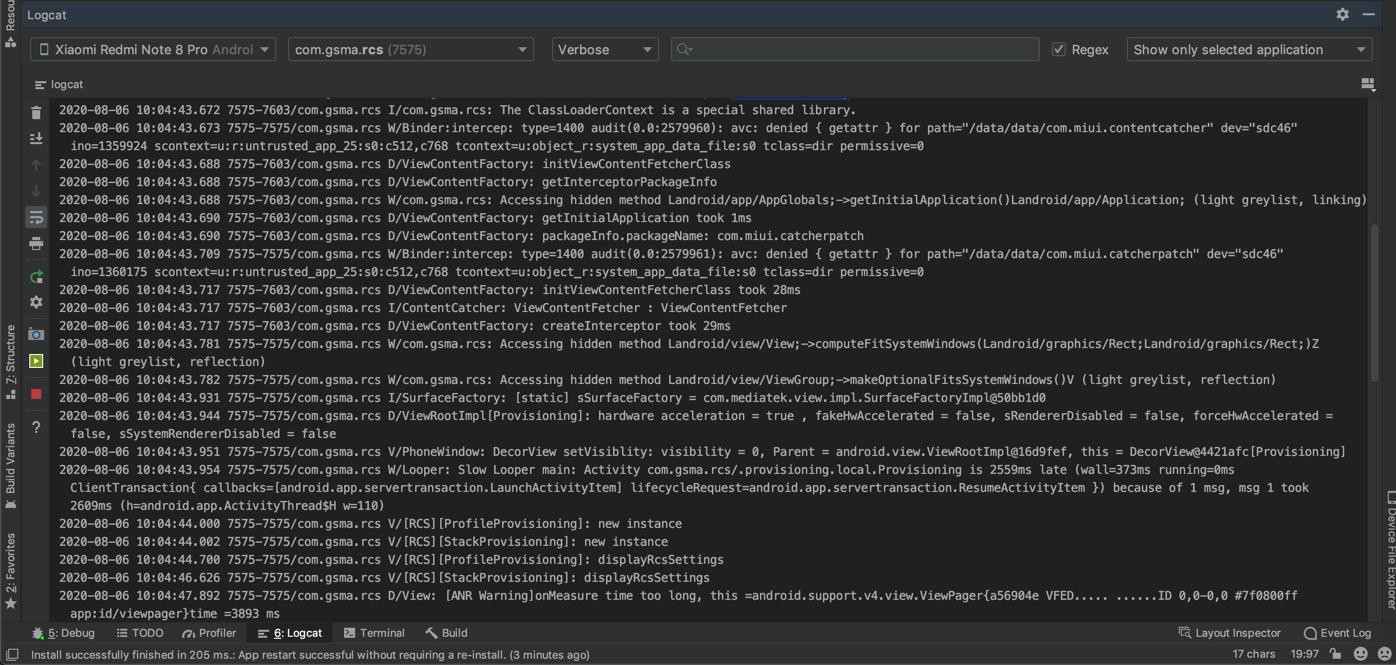Click the '[ProfileProvisioning]: new instance' log line

click(370, 524)
